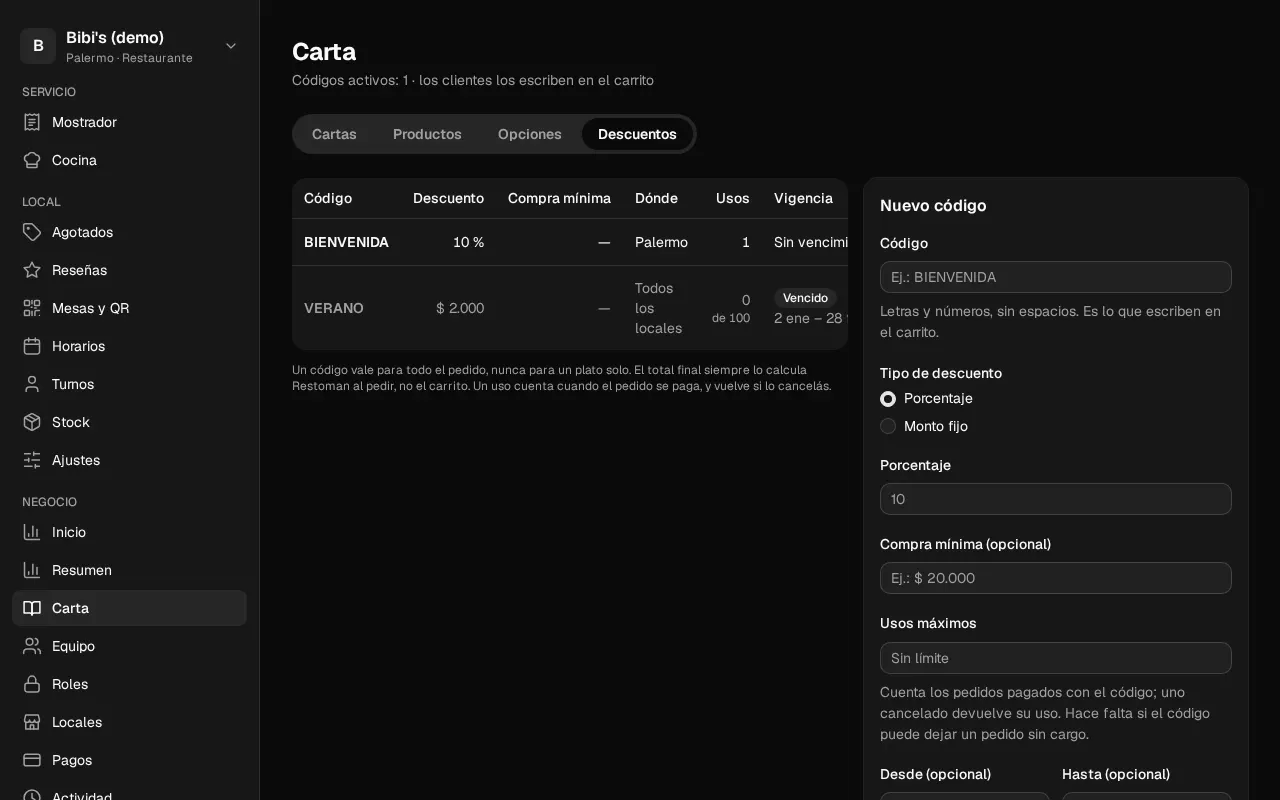Focus the Compra mínima input
This screenshot has height=800, width=1280.
pos(1056,578)
